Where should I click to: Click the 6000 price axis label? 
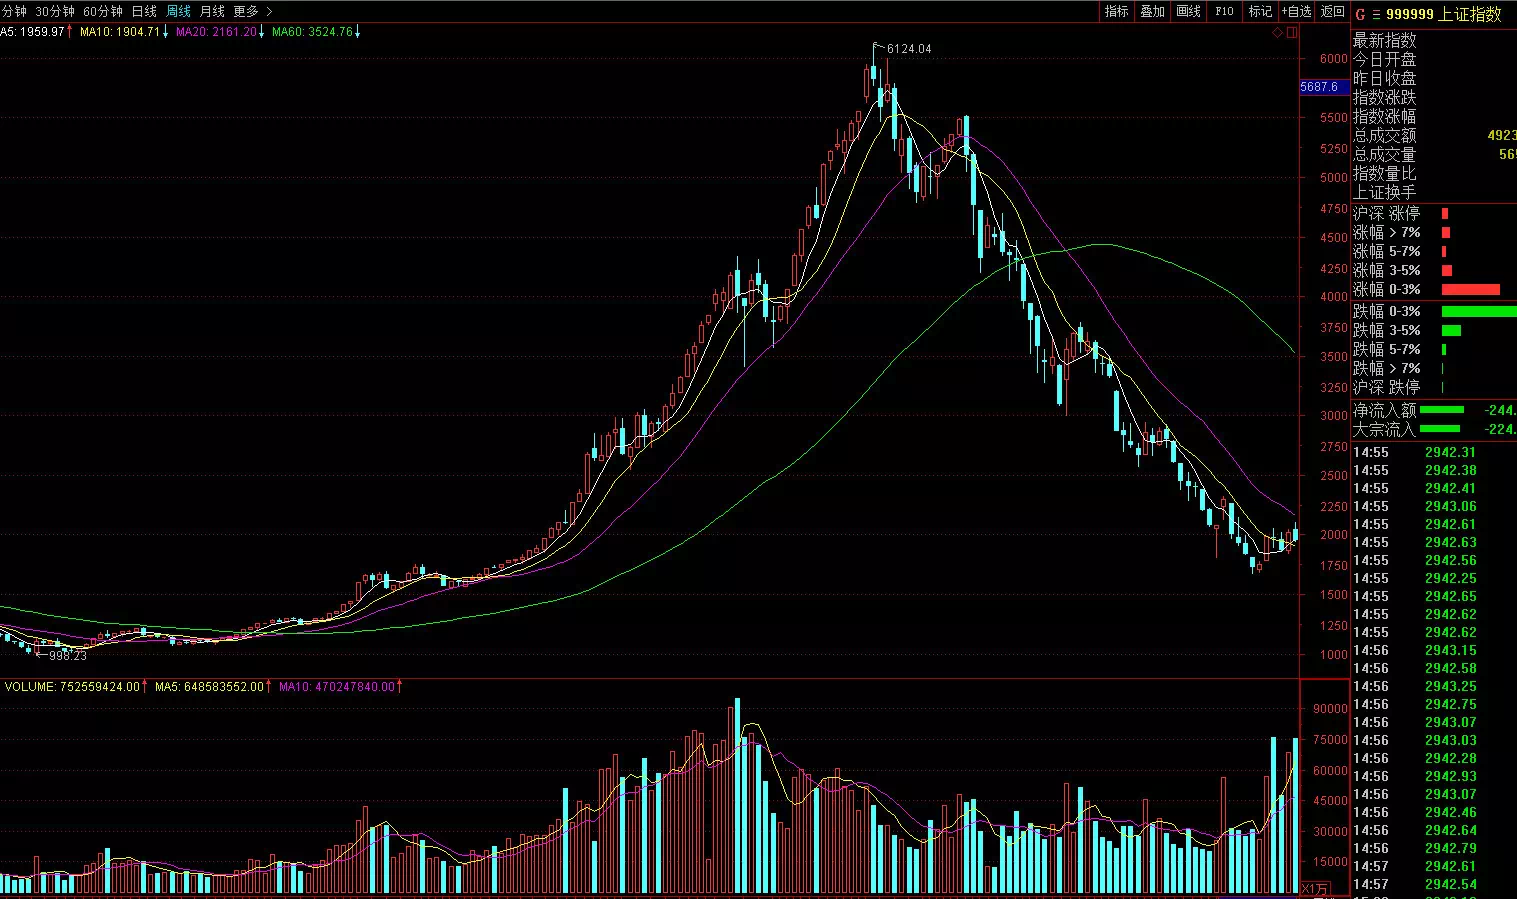coord(1333,59)
